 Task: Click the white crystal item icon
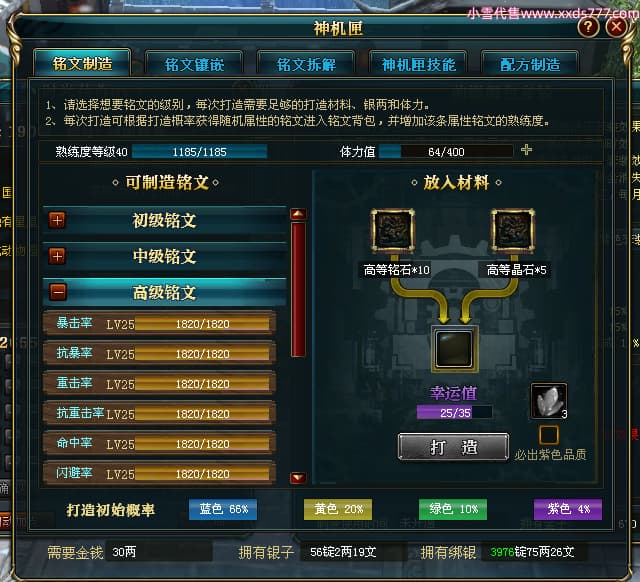click(x=549, y=401)
